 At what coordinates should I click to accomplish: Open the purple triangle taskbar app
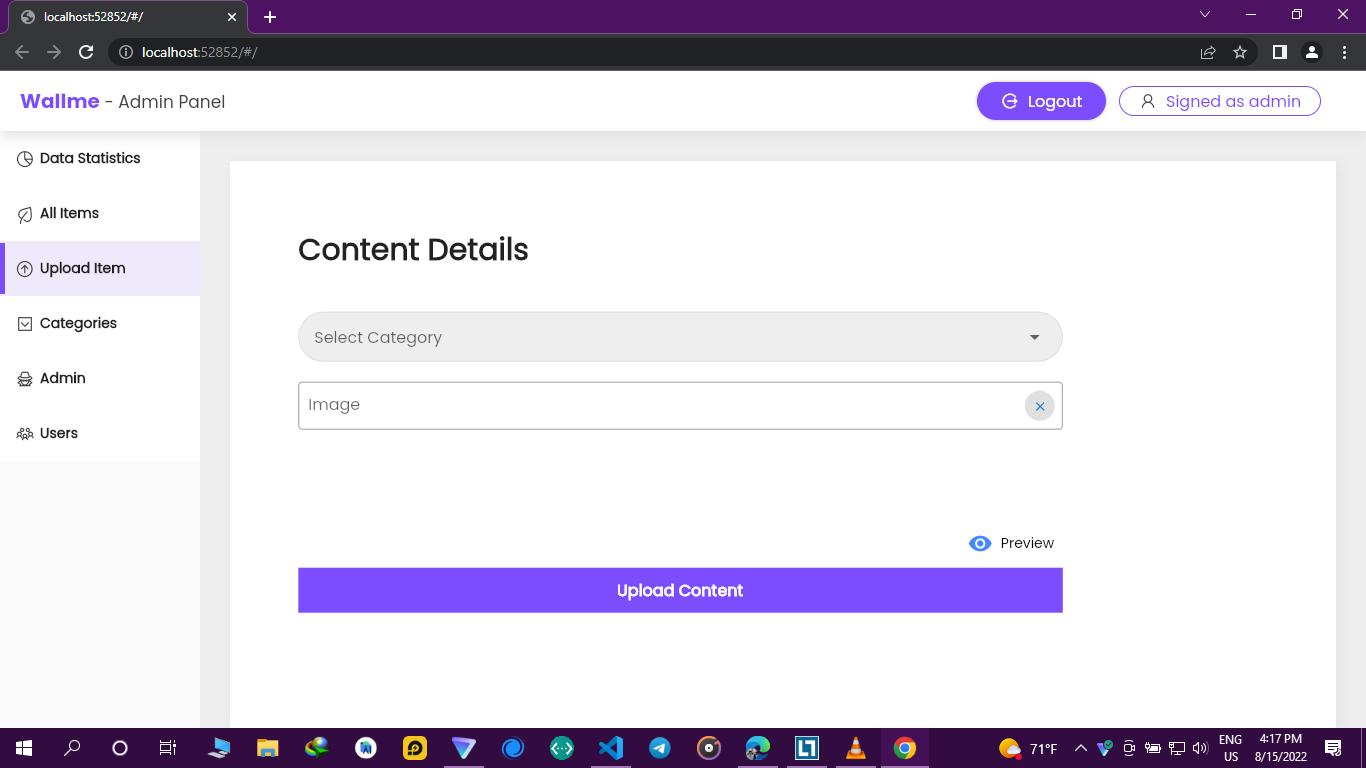click(464, 748)
